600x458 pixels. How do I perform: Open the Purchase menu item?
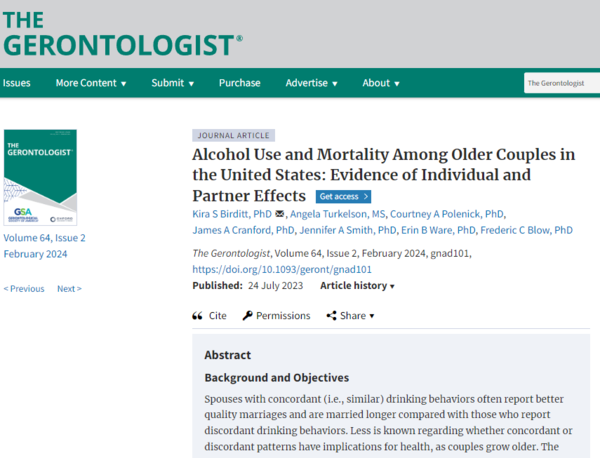(x=240, y=83)
